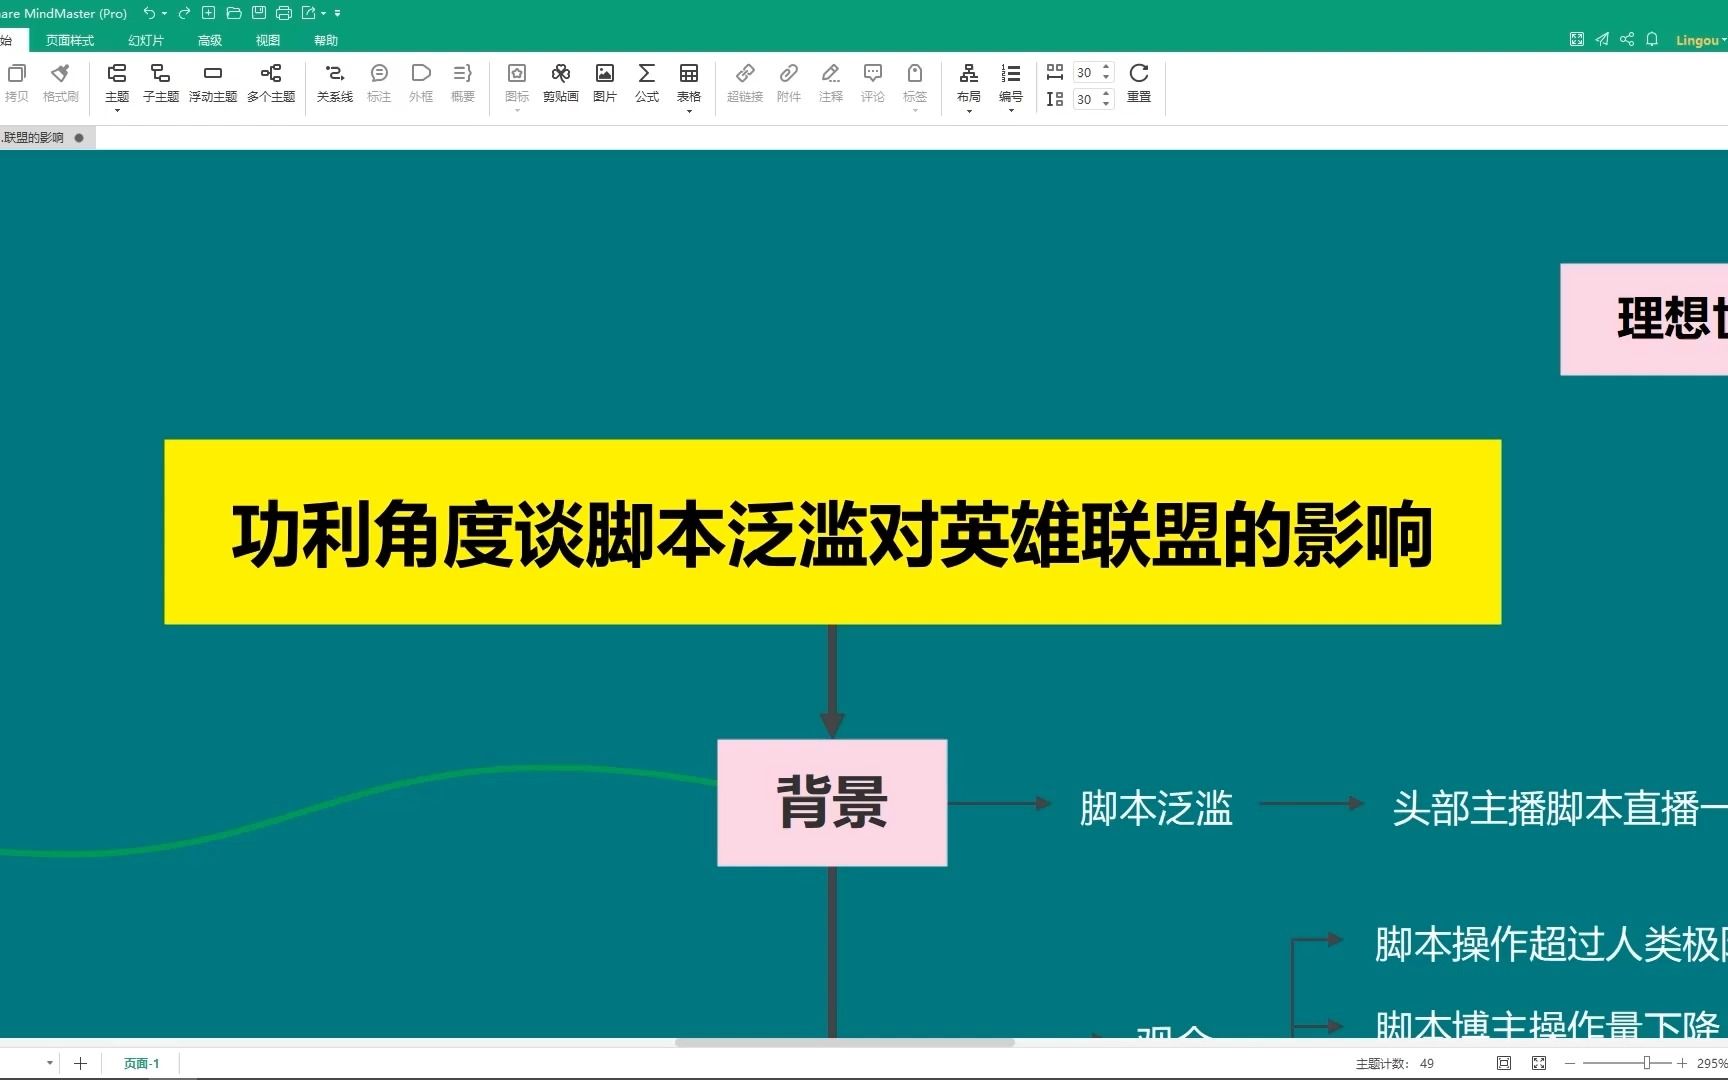Insert a 关系线 relationship line
This screenshot has height=1080, width=1728.
[335, 83]
